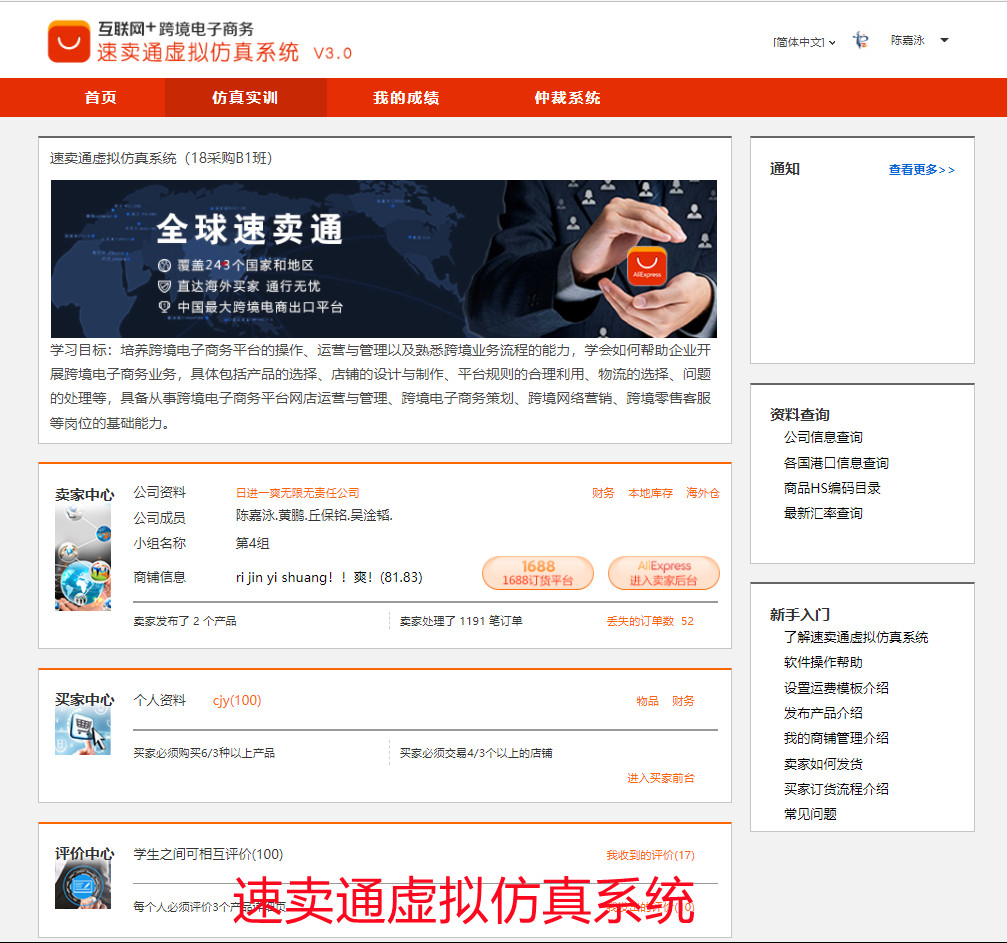This screenshot has height=943, width=1007.
Task: Open buyer 财务 link beside 物品
Action: (683, 701)
